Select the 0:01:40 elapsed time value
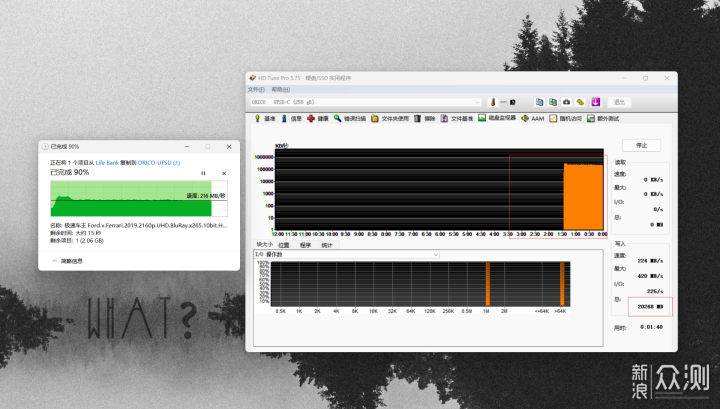 point(652,327)
